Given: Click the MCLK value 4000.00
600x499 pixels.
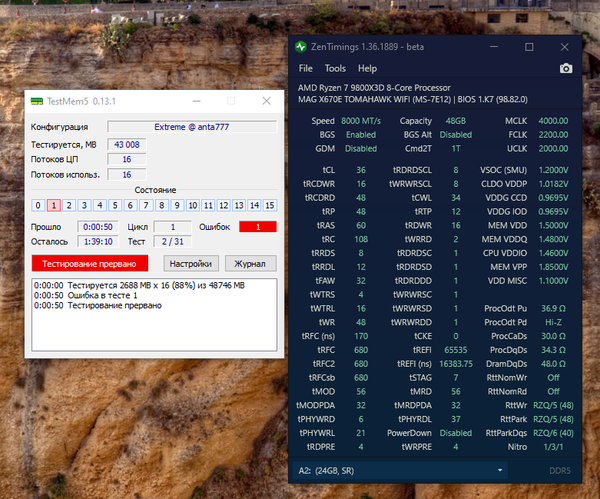Looking at the screenshot, I should pyautogui.click(x=553, y=121).
